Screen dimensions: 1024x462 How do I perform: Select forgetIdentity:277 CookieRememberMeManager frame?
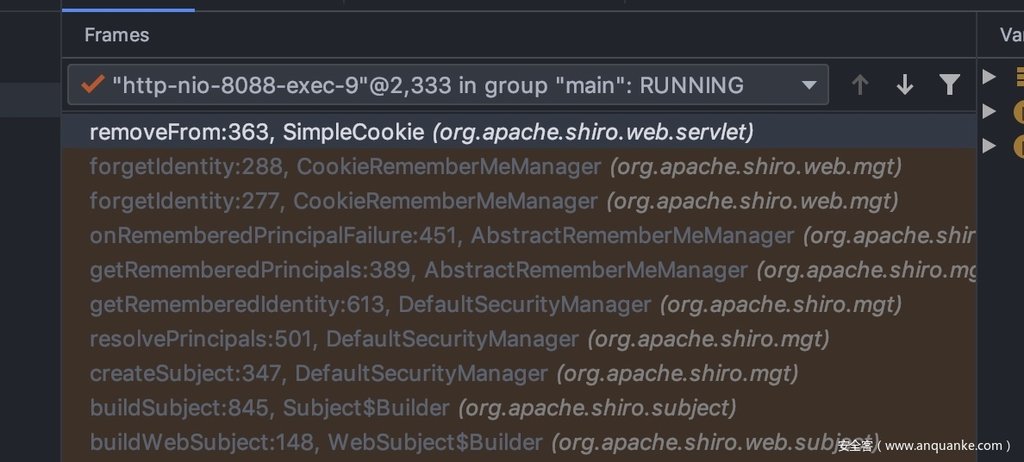coord(519,201)
